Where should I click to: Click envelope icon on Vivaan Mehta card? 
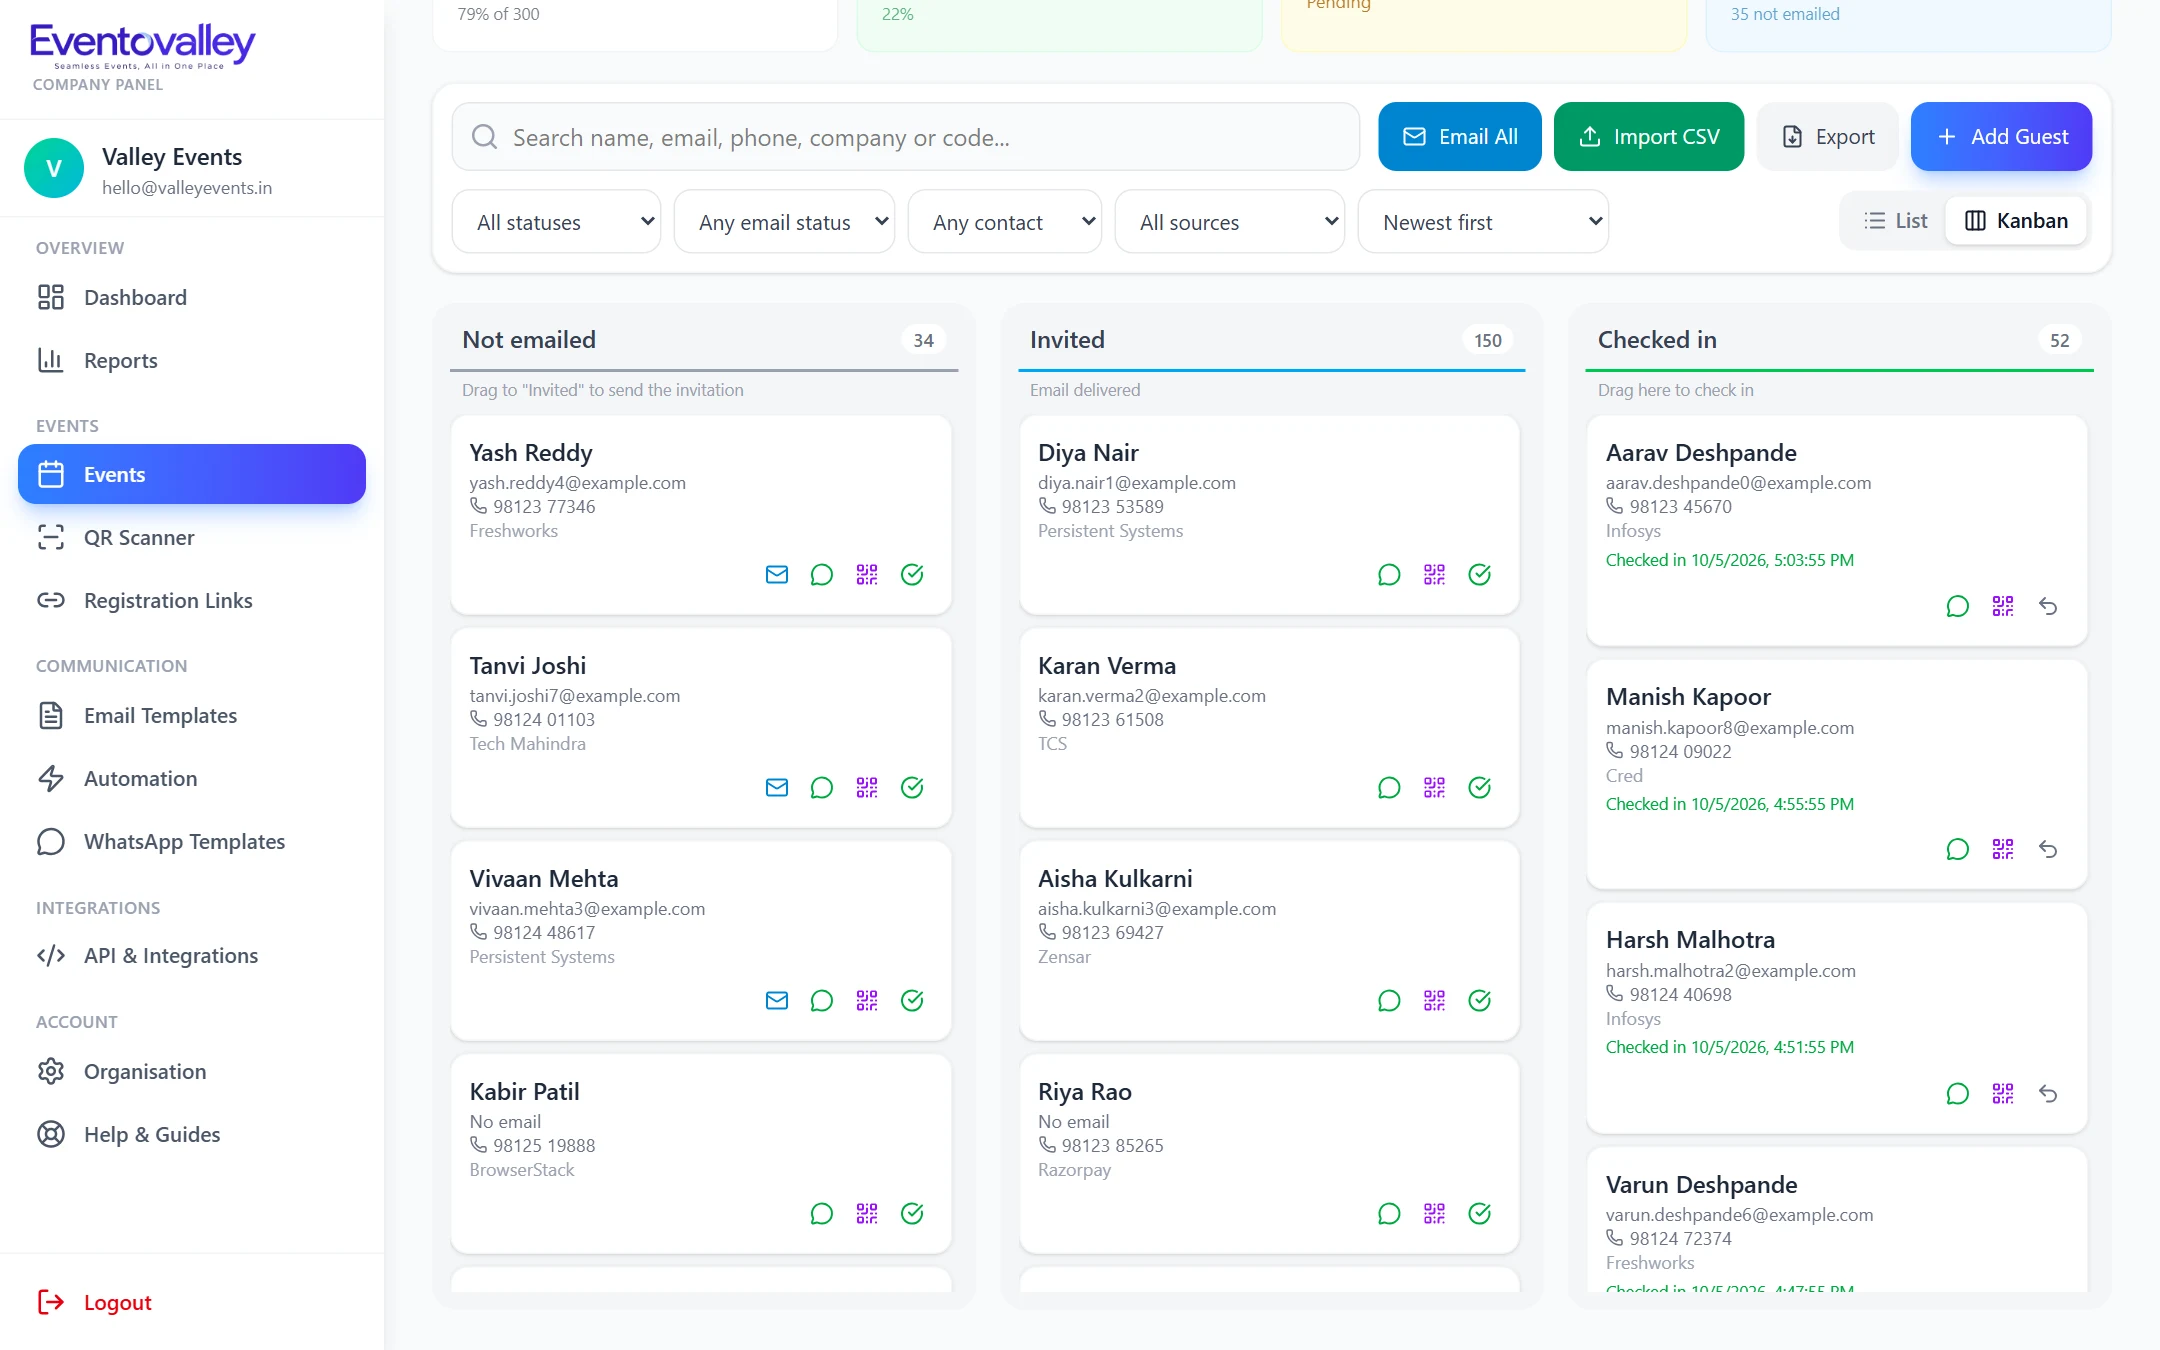pos(776,1000)
